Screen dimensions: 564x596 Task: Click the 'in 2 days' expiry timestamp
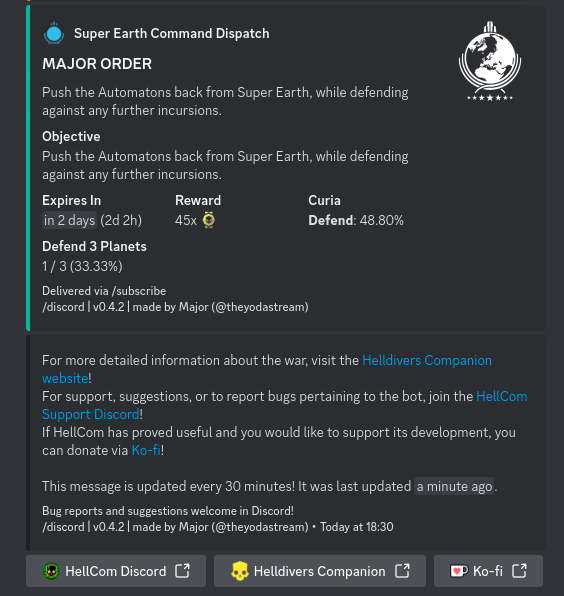(69, 220)
